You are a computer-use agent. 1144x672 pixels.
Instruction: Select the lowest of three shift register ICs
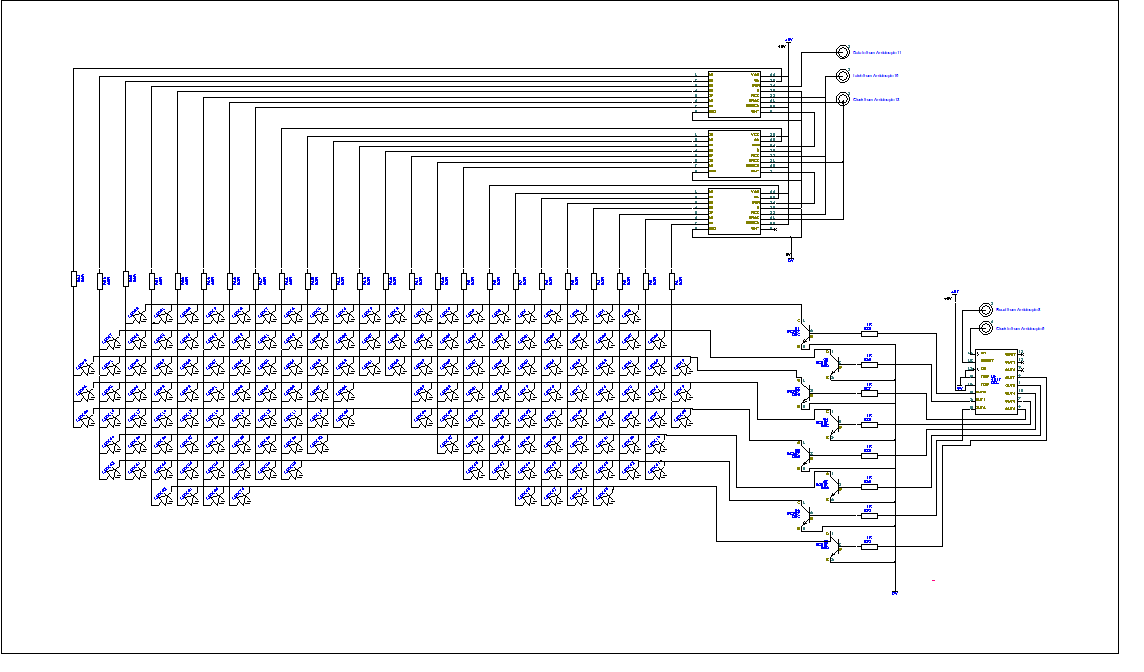pos(735,212)
